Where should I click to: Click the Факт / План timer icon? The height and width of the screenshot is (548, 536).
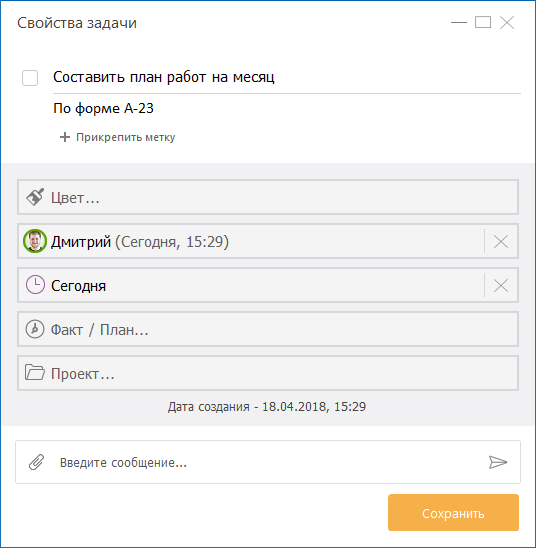[35, 329]
